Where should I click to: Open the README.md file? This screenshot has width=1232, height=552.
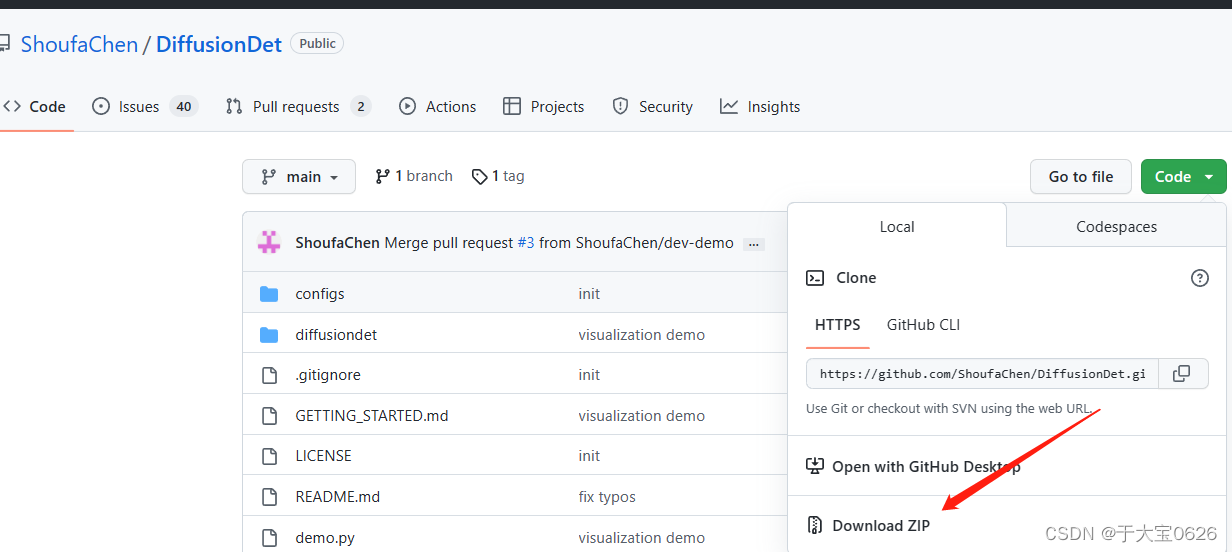point(338,497)
